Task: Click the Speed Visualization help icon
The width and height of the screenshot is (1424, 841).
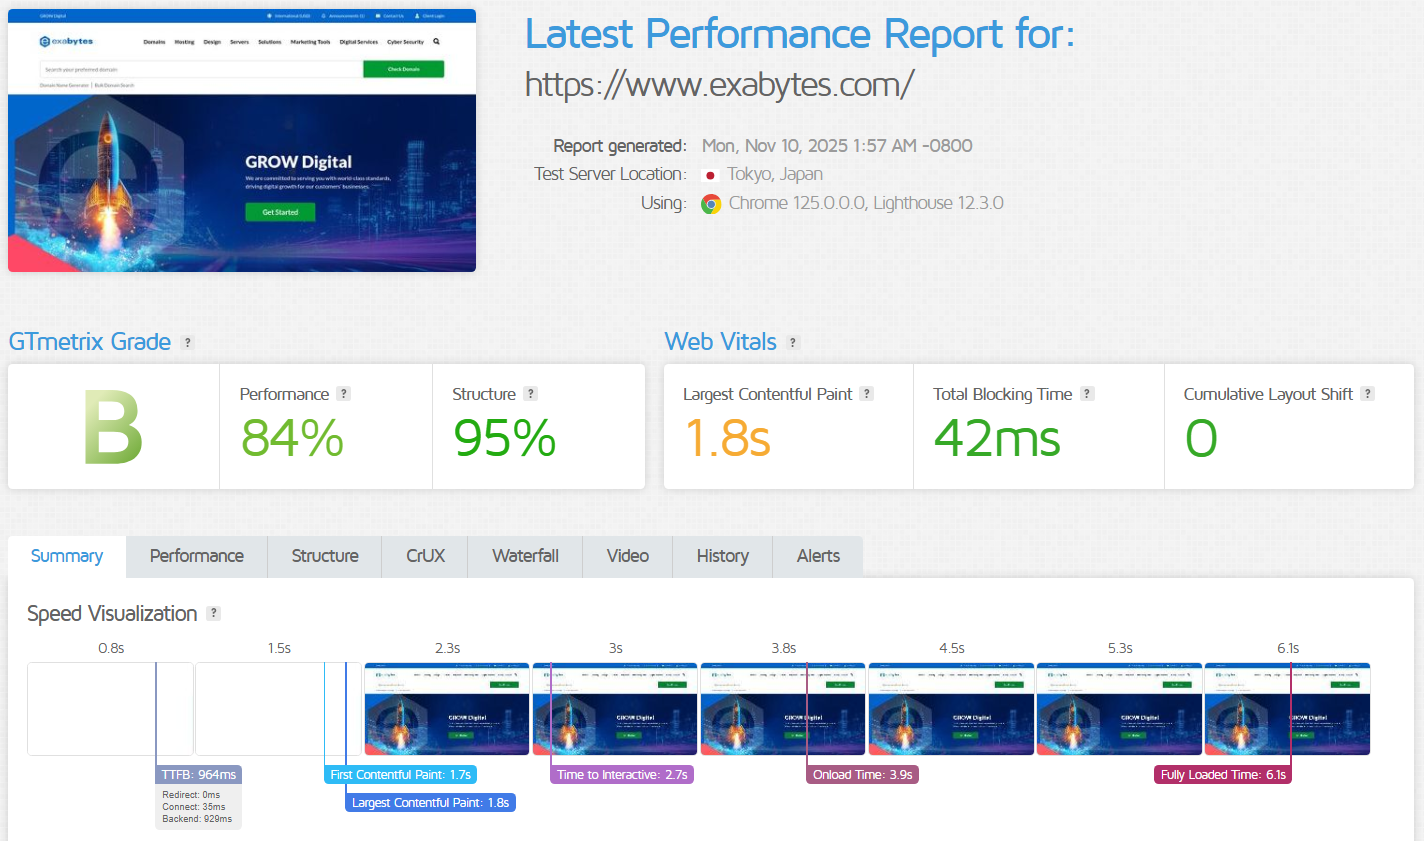Action: 213,613
